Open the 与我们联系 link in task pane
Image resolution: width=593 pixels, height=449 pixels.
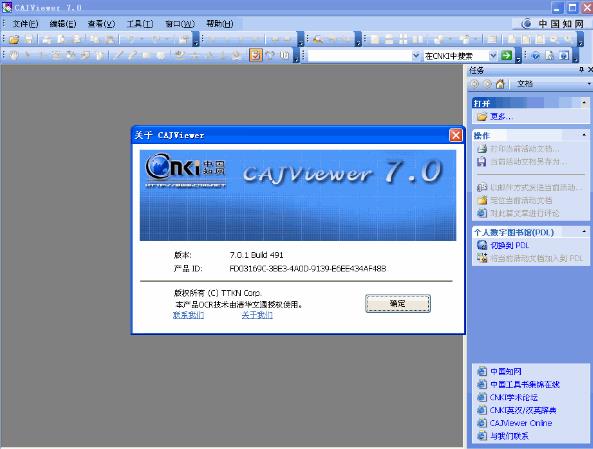(509, 436)
